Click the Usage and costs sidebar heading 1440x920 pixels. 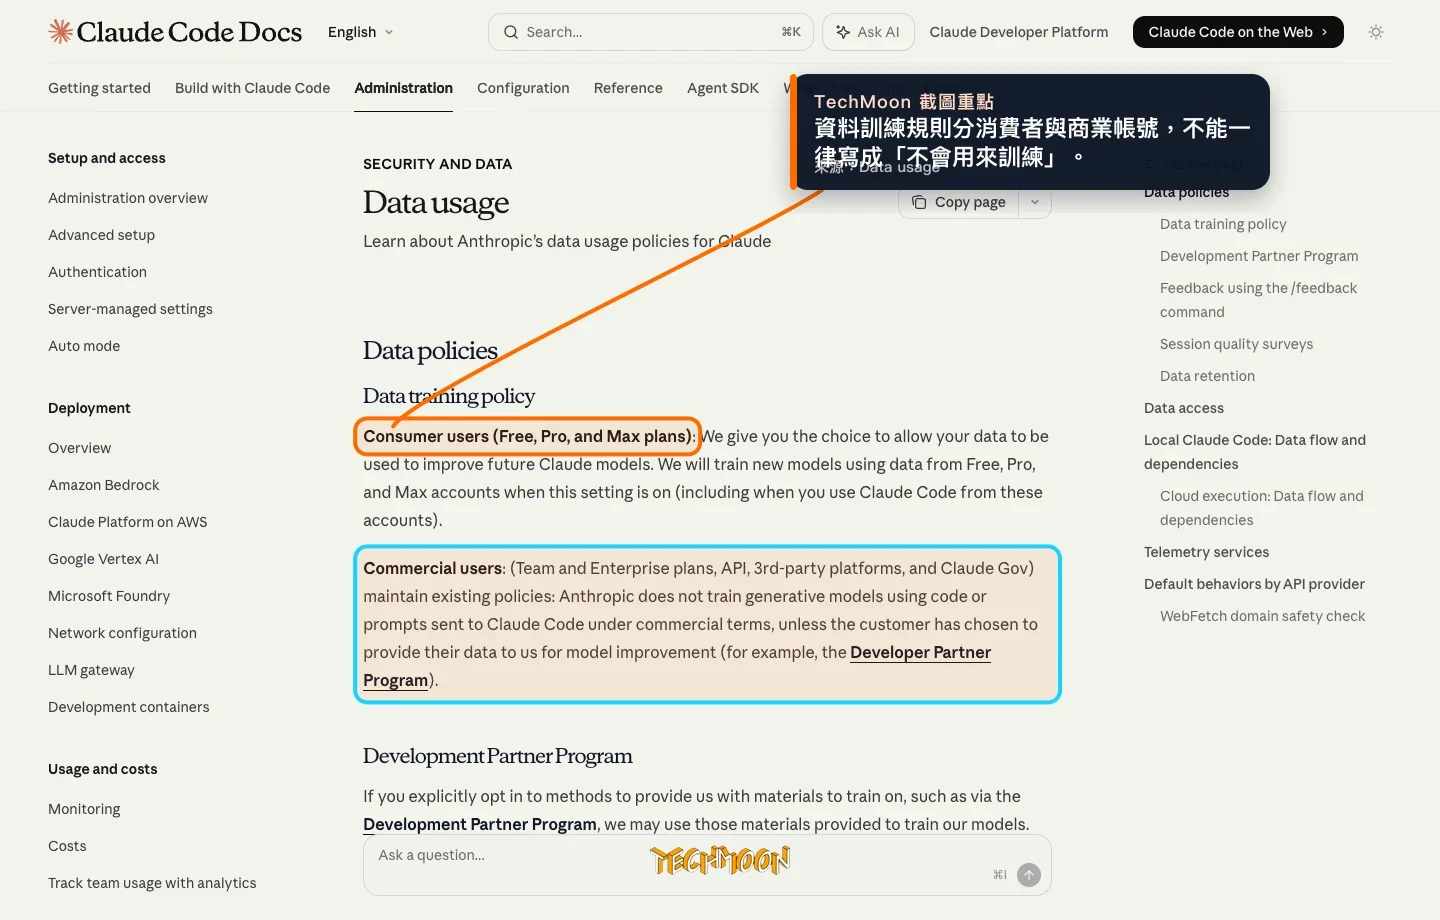(x=102, y=769)
